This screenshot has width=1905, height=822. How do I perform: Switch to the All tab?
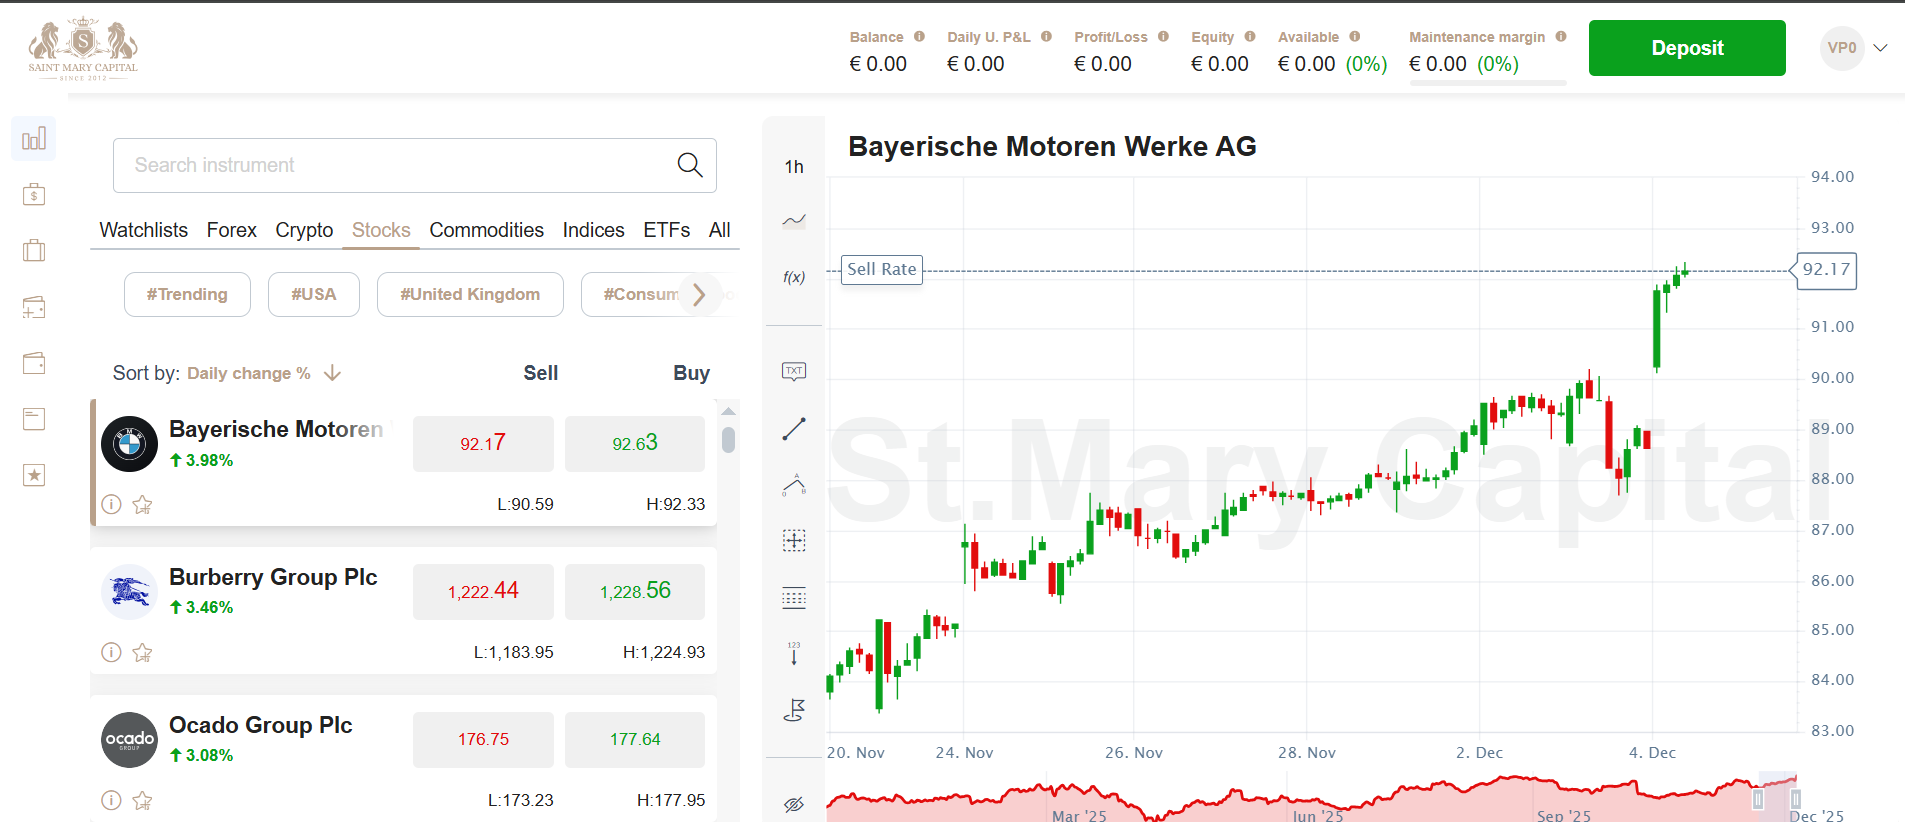coord(720,230)
